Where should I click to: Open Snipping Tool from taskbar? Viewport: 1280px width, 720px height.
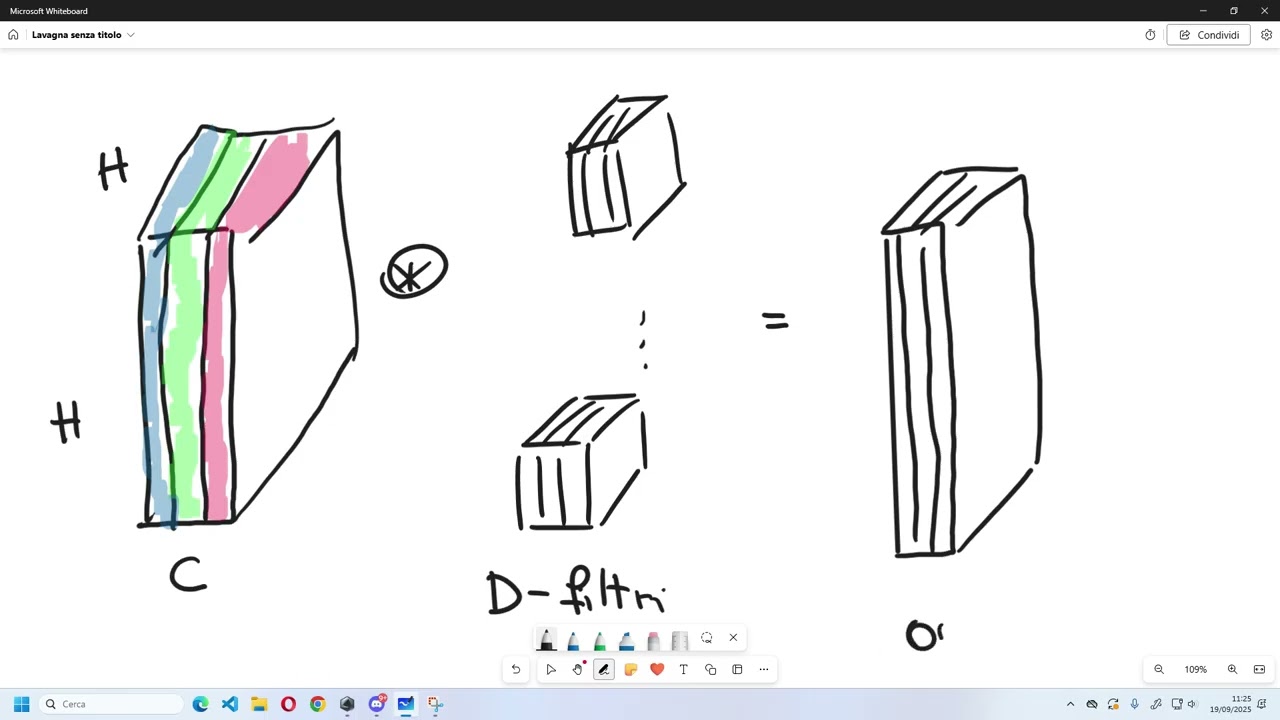click(435, 704)
